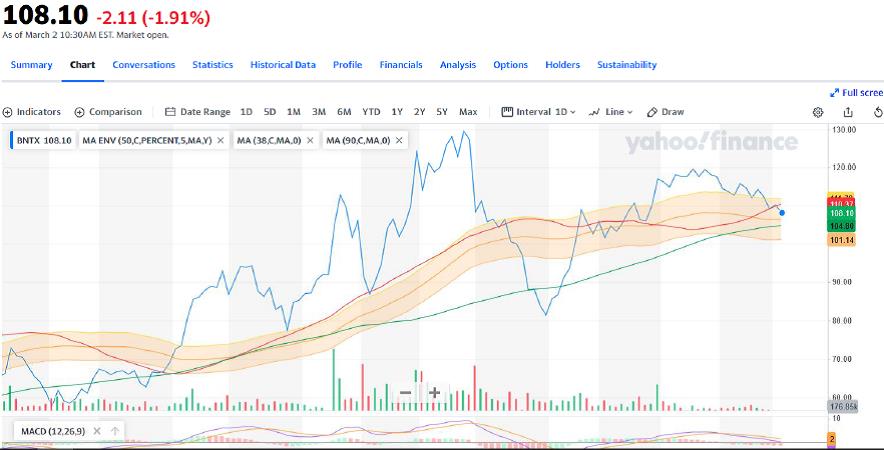Open chart settings gear icon
884x450 pixels.
pyautogui.click(x=818, y=112)
